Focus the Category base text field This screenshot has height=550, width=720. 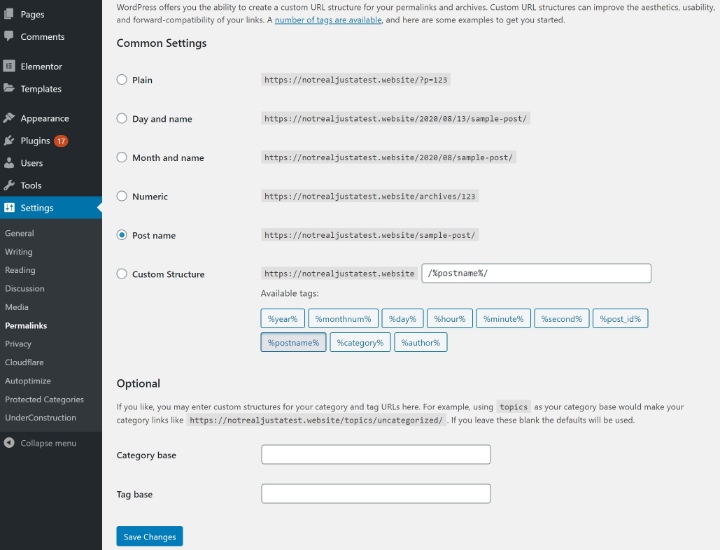376,455
